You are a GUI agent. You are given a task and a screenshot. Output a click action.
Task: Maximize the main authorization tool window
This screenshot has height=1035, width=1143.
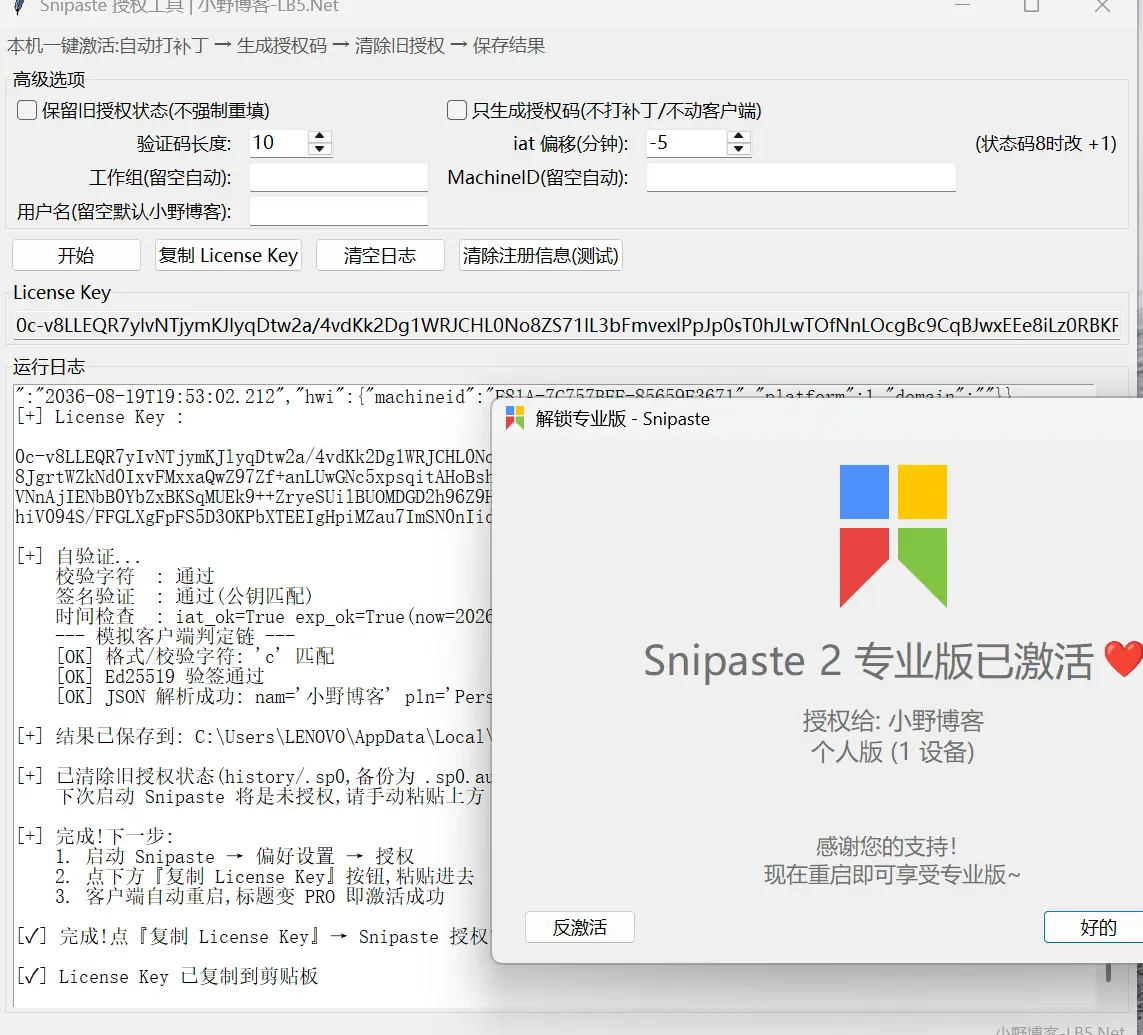pyautogui.click(x=1031, y=6)
